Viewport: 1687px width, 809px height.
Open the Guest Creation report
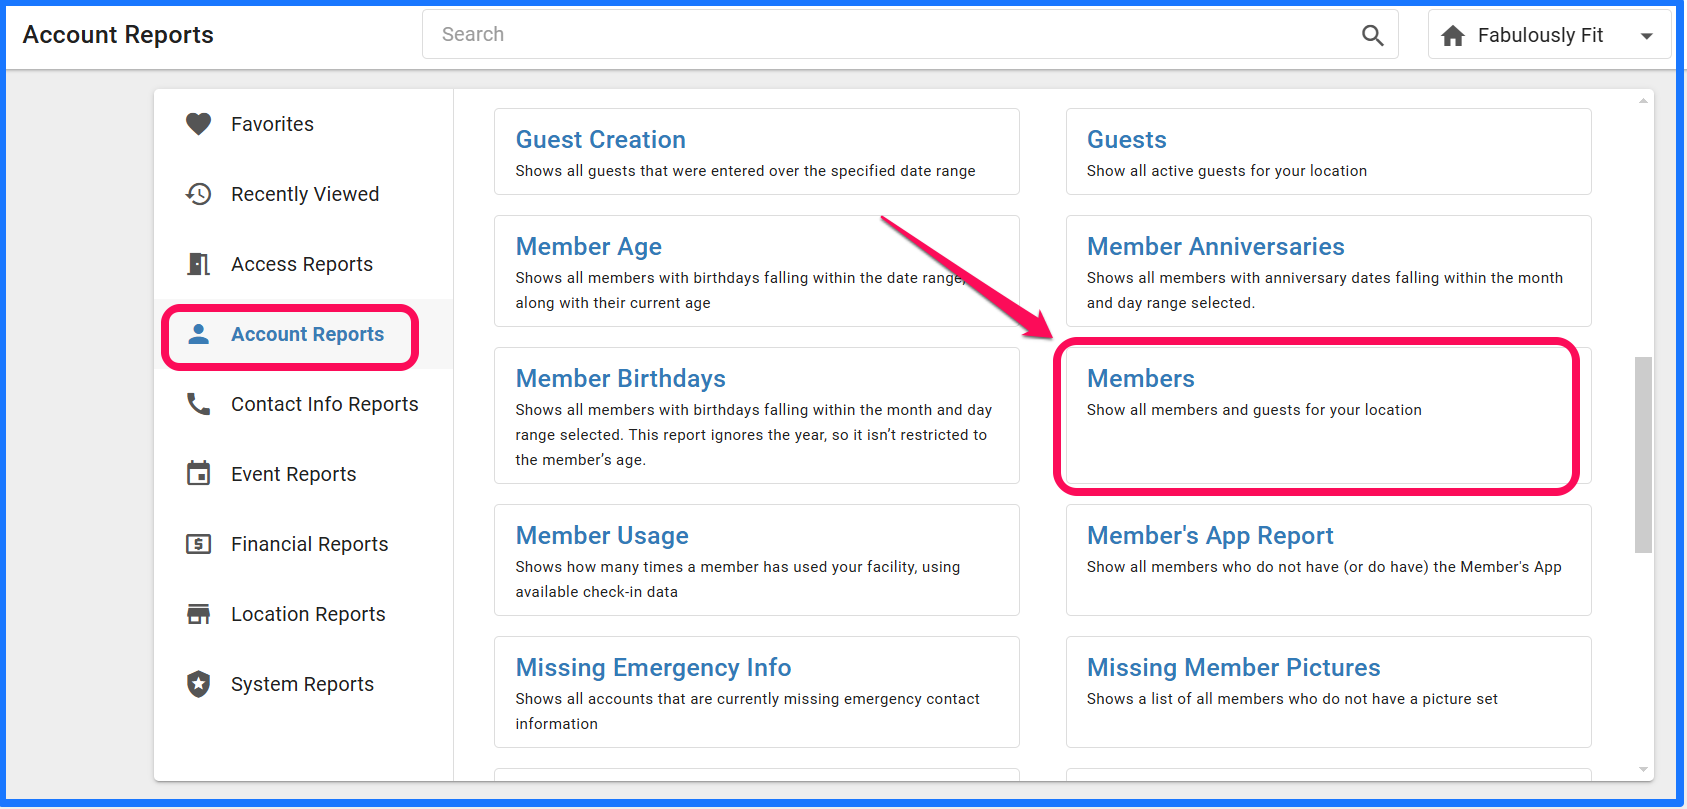pos(757,151)
